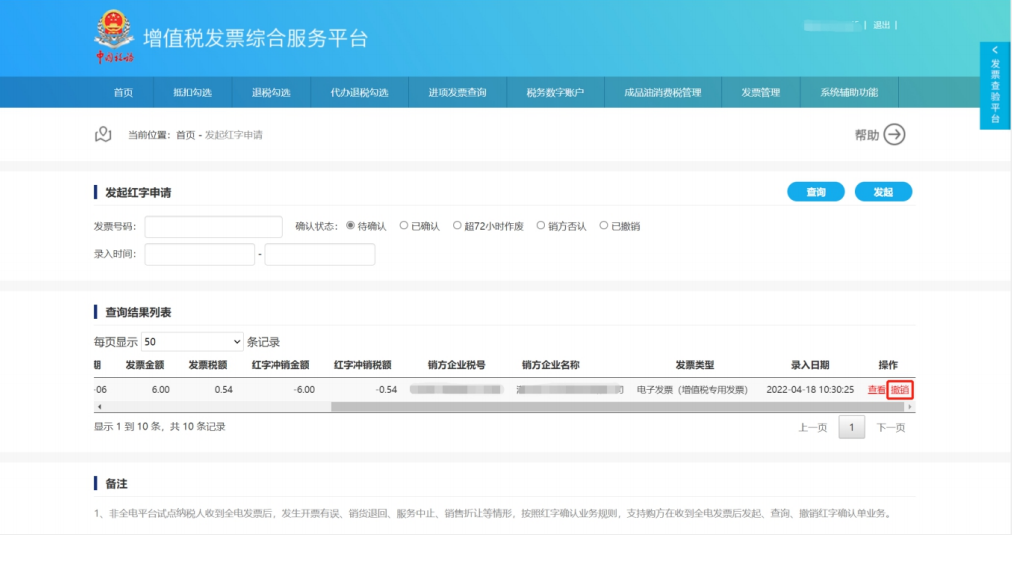Open the 系统辅助功能 menu
1016x581 pixels.
[x=849, y=92]
